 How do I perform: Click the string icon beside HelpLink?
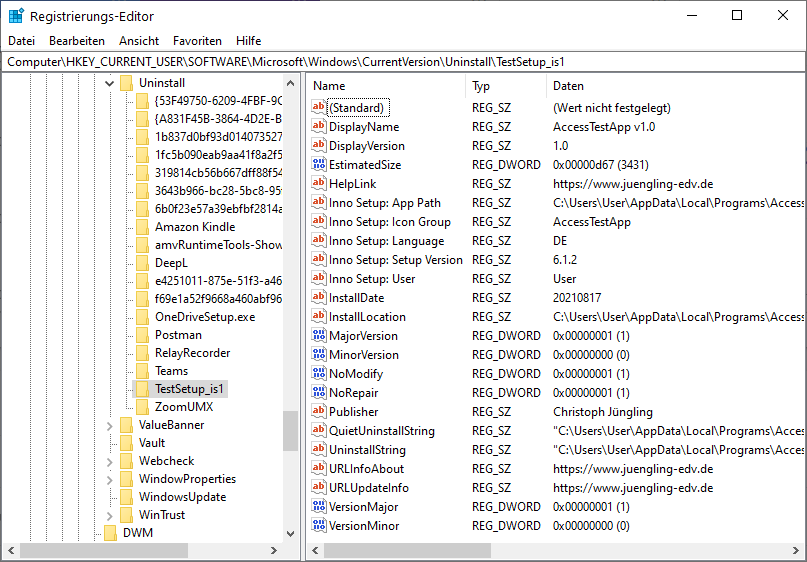[x=319, y=183]
